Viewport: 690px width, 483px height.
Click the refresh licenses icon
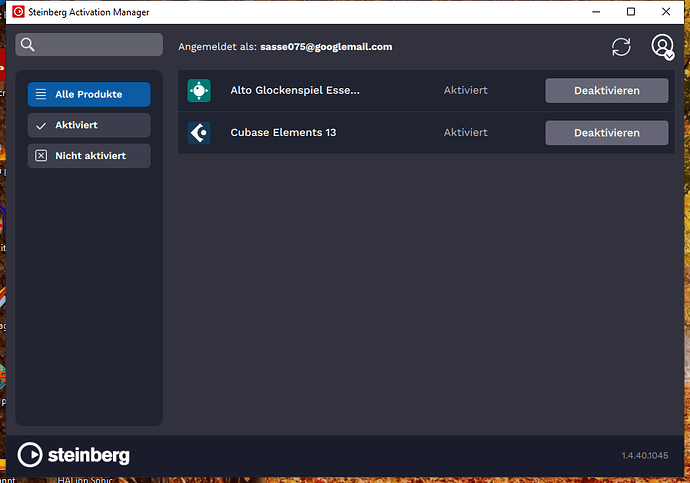(x=621, y=47)
